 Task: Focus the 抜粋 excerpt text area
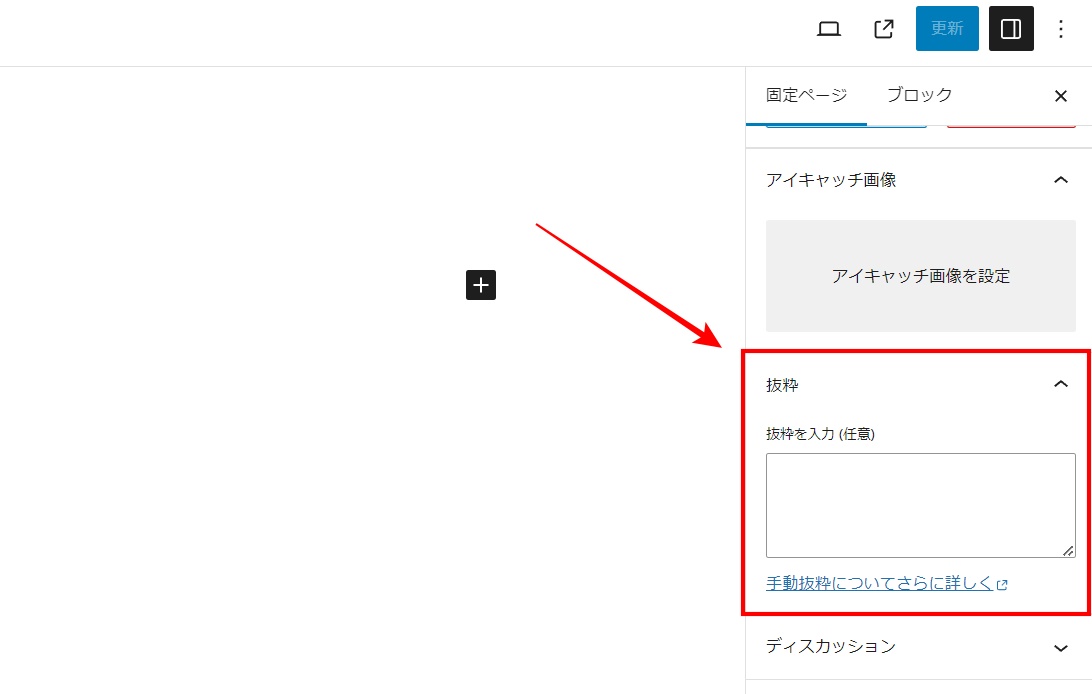point(920,505)
